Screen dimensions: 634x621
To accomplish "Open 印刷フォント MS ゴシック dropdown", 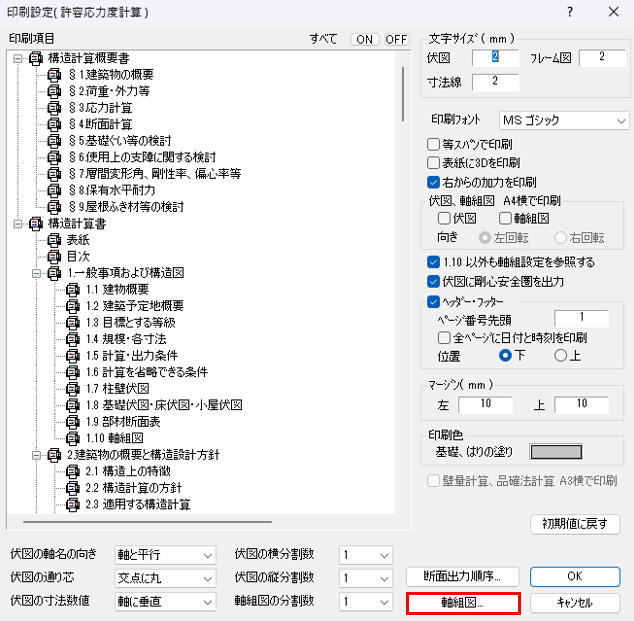I will coord(564,120).
